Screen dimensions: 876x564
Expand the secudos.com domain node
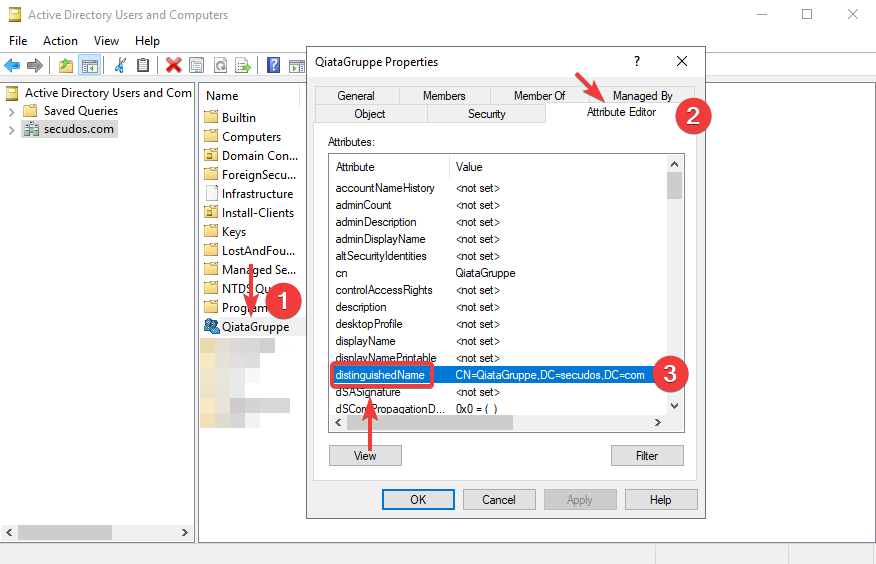(11, 129)
